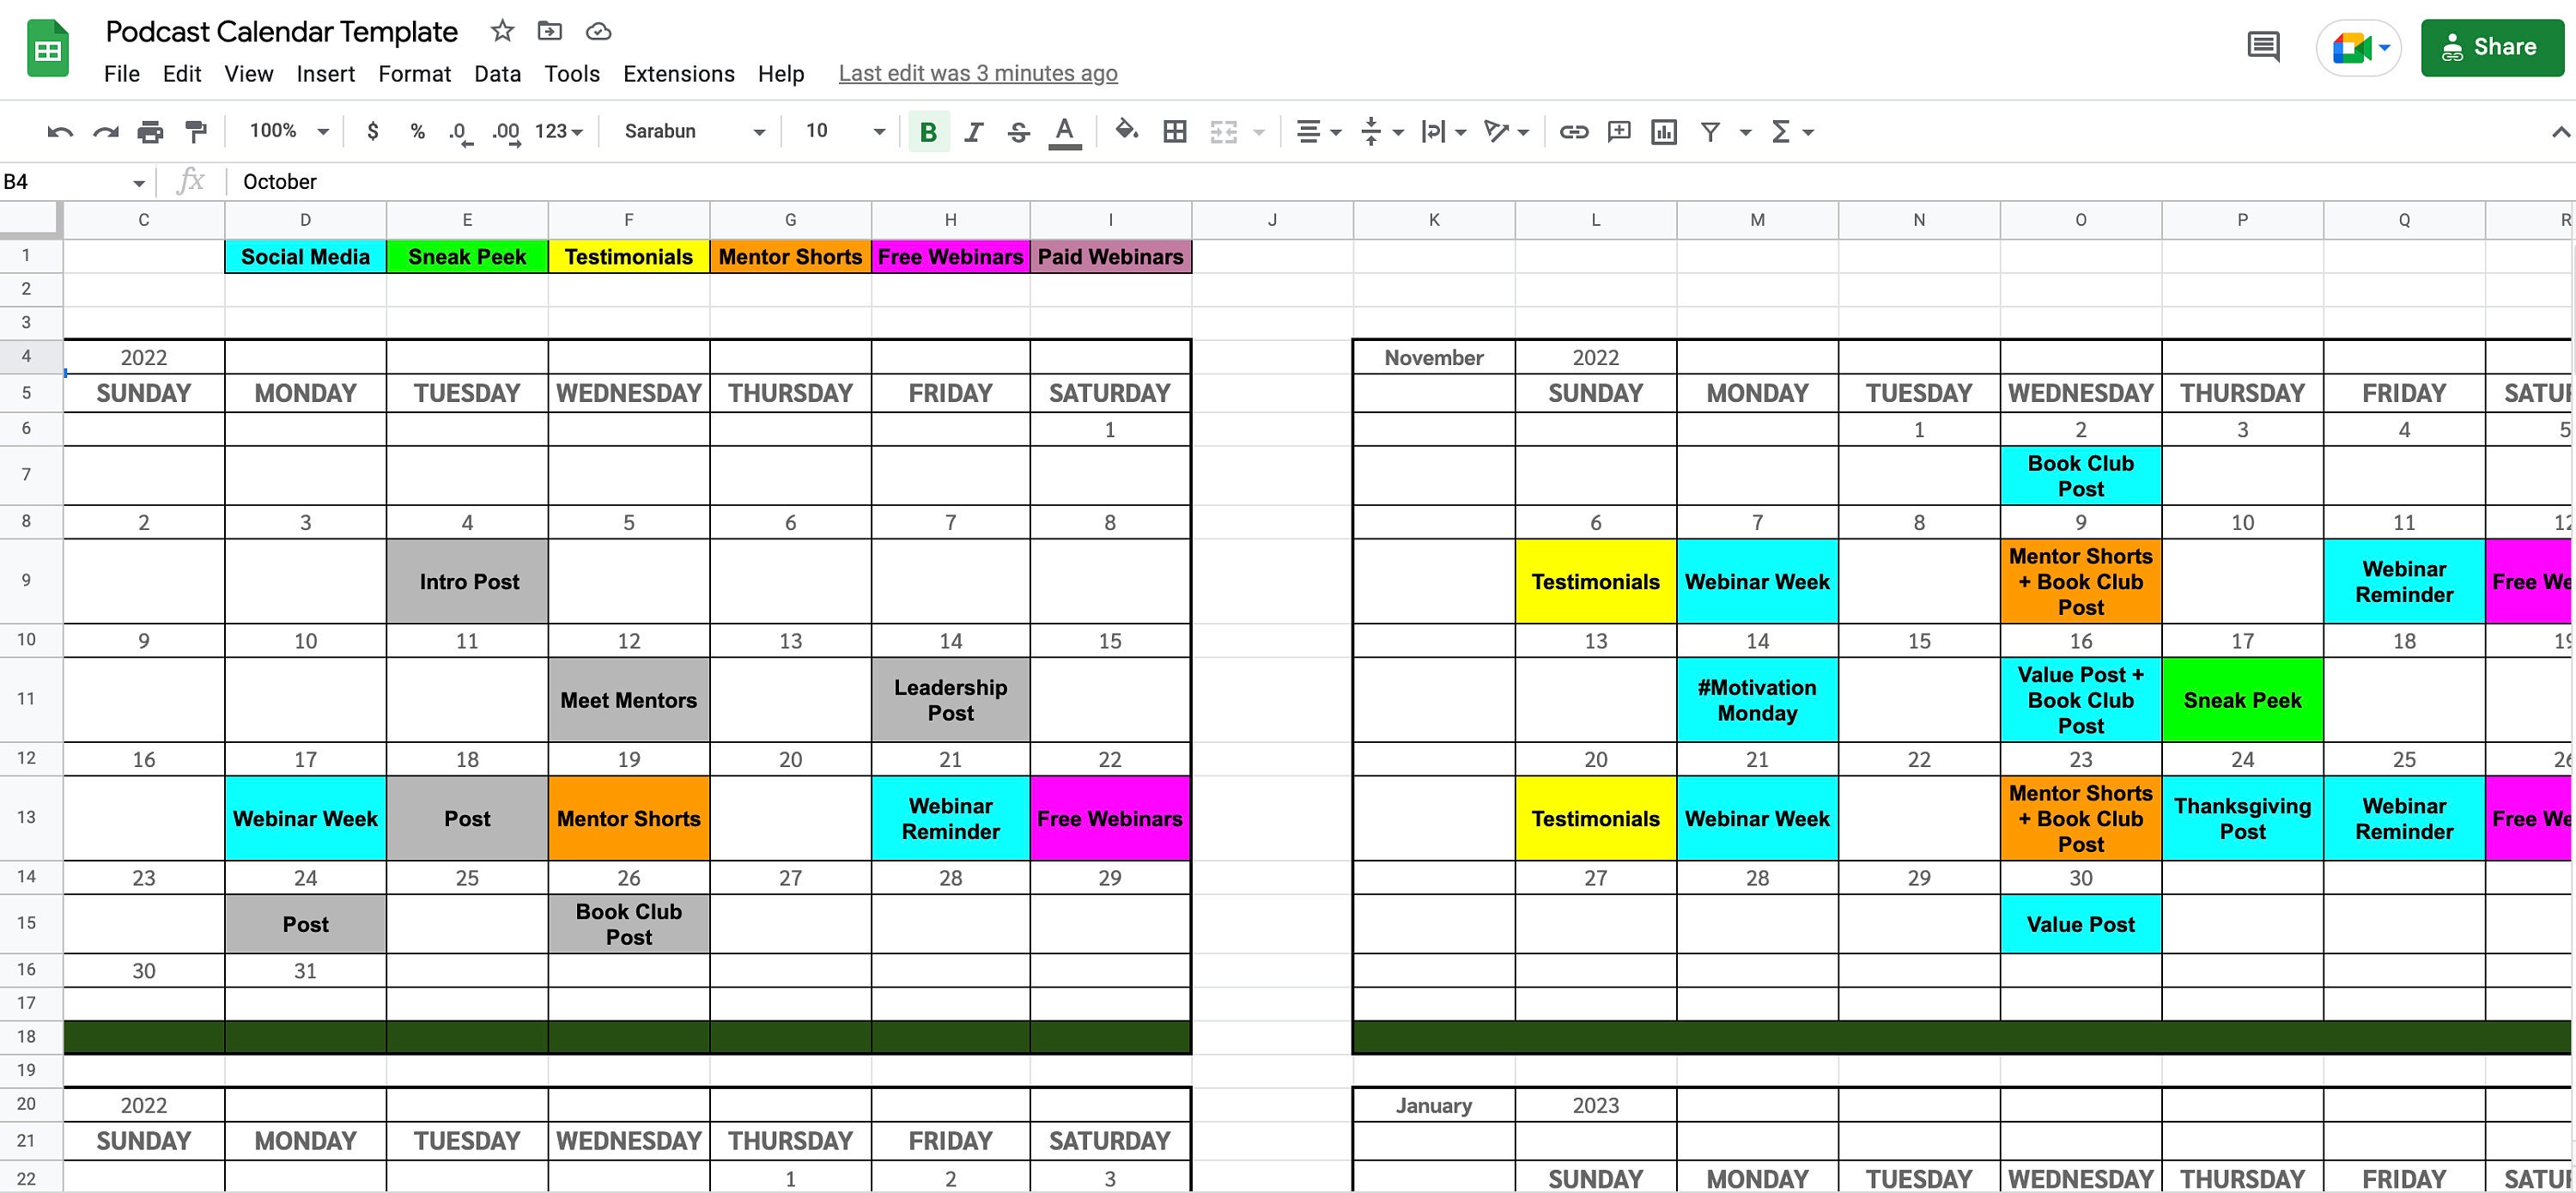Open the Extensions menu
The width and height of the screenshot is (2576, 1193).
click(x=679, y=74)
